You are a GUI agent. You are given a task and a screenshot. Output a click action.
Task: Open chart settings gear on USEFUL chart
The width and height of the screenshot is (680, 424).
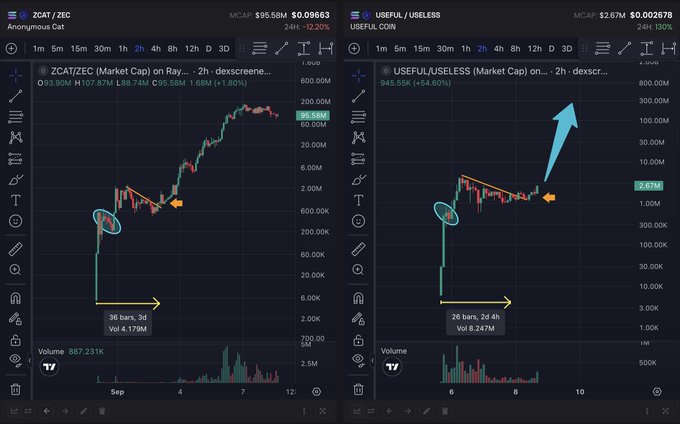pos(657,391)
